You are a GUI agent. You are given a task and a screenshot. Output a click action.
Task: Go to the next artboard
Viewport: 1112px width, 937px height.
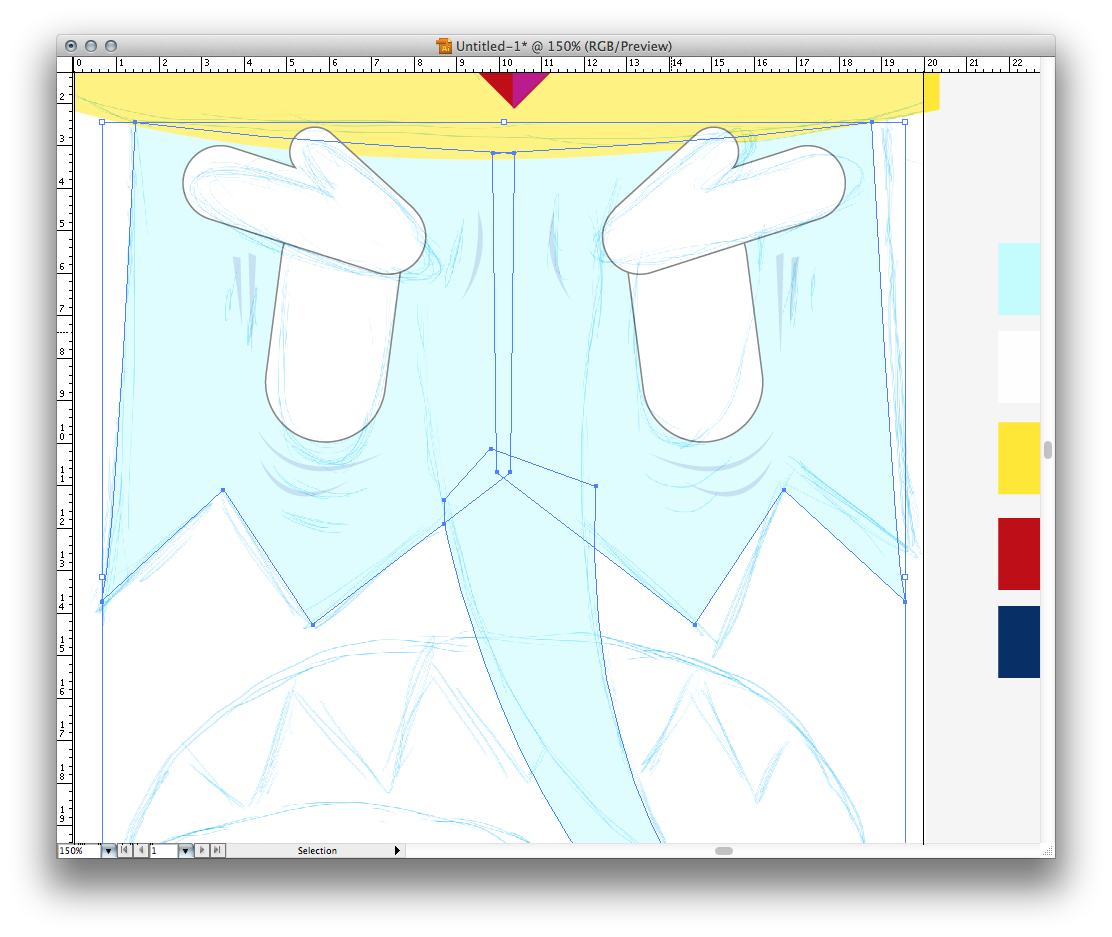[203, 851]
